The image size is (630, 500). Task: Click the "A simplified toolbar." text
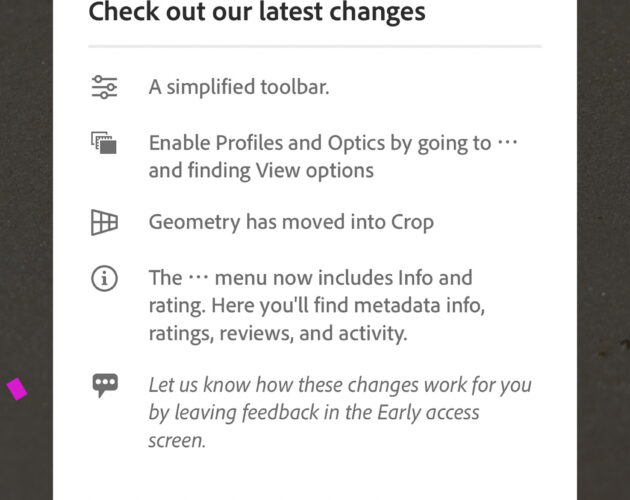(x=239, y=87)
